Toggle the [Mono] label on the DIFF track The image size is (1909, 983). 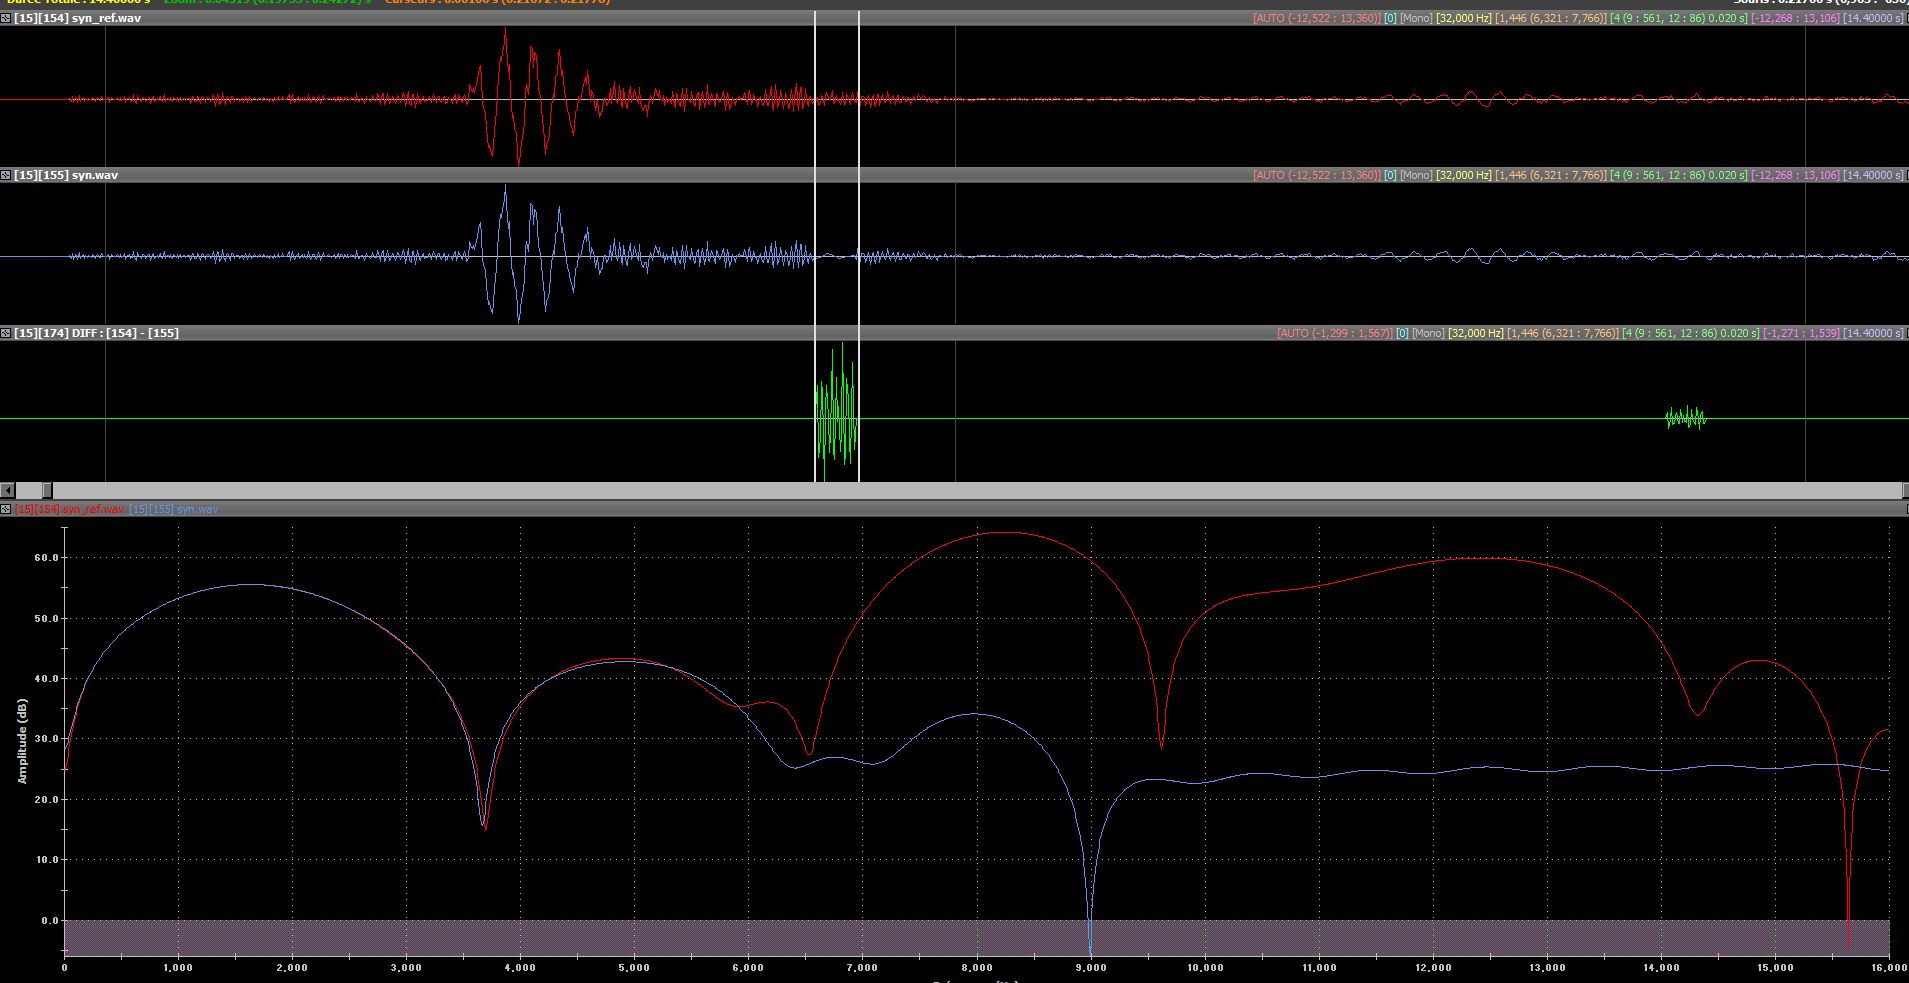coord(1428,333)
